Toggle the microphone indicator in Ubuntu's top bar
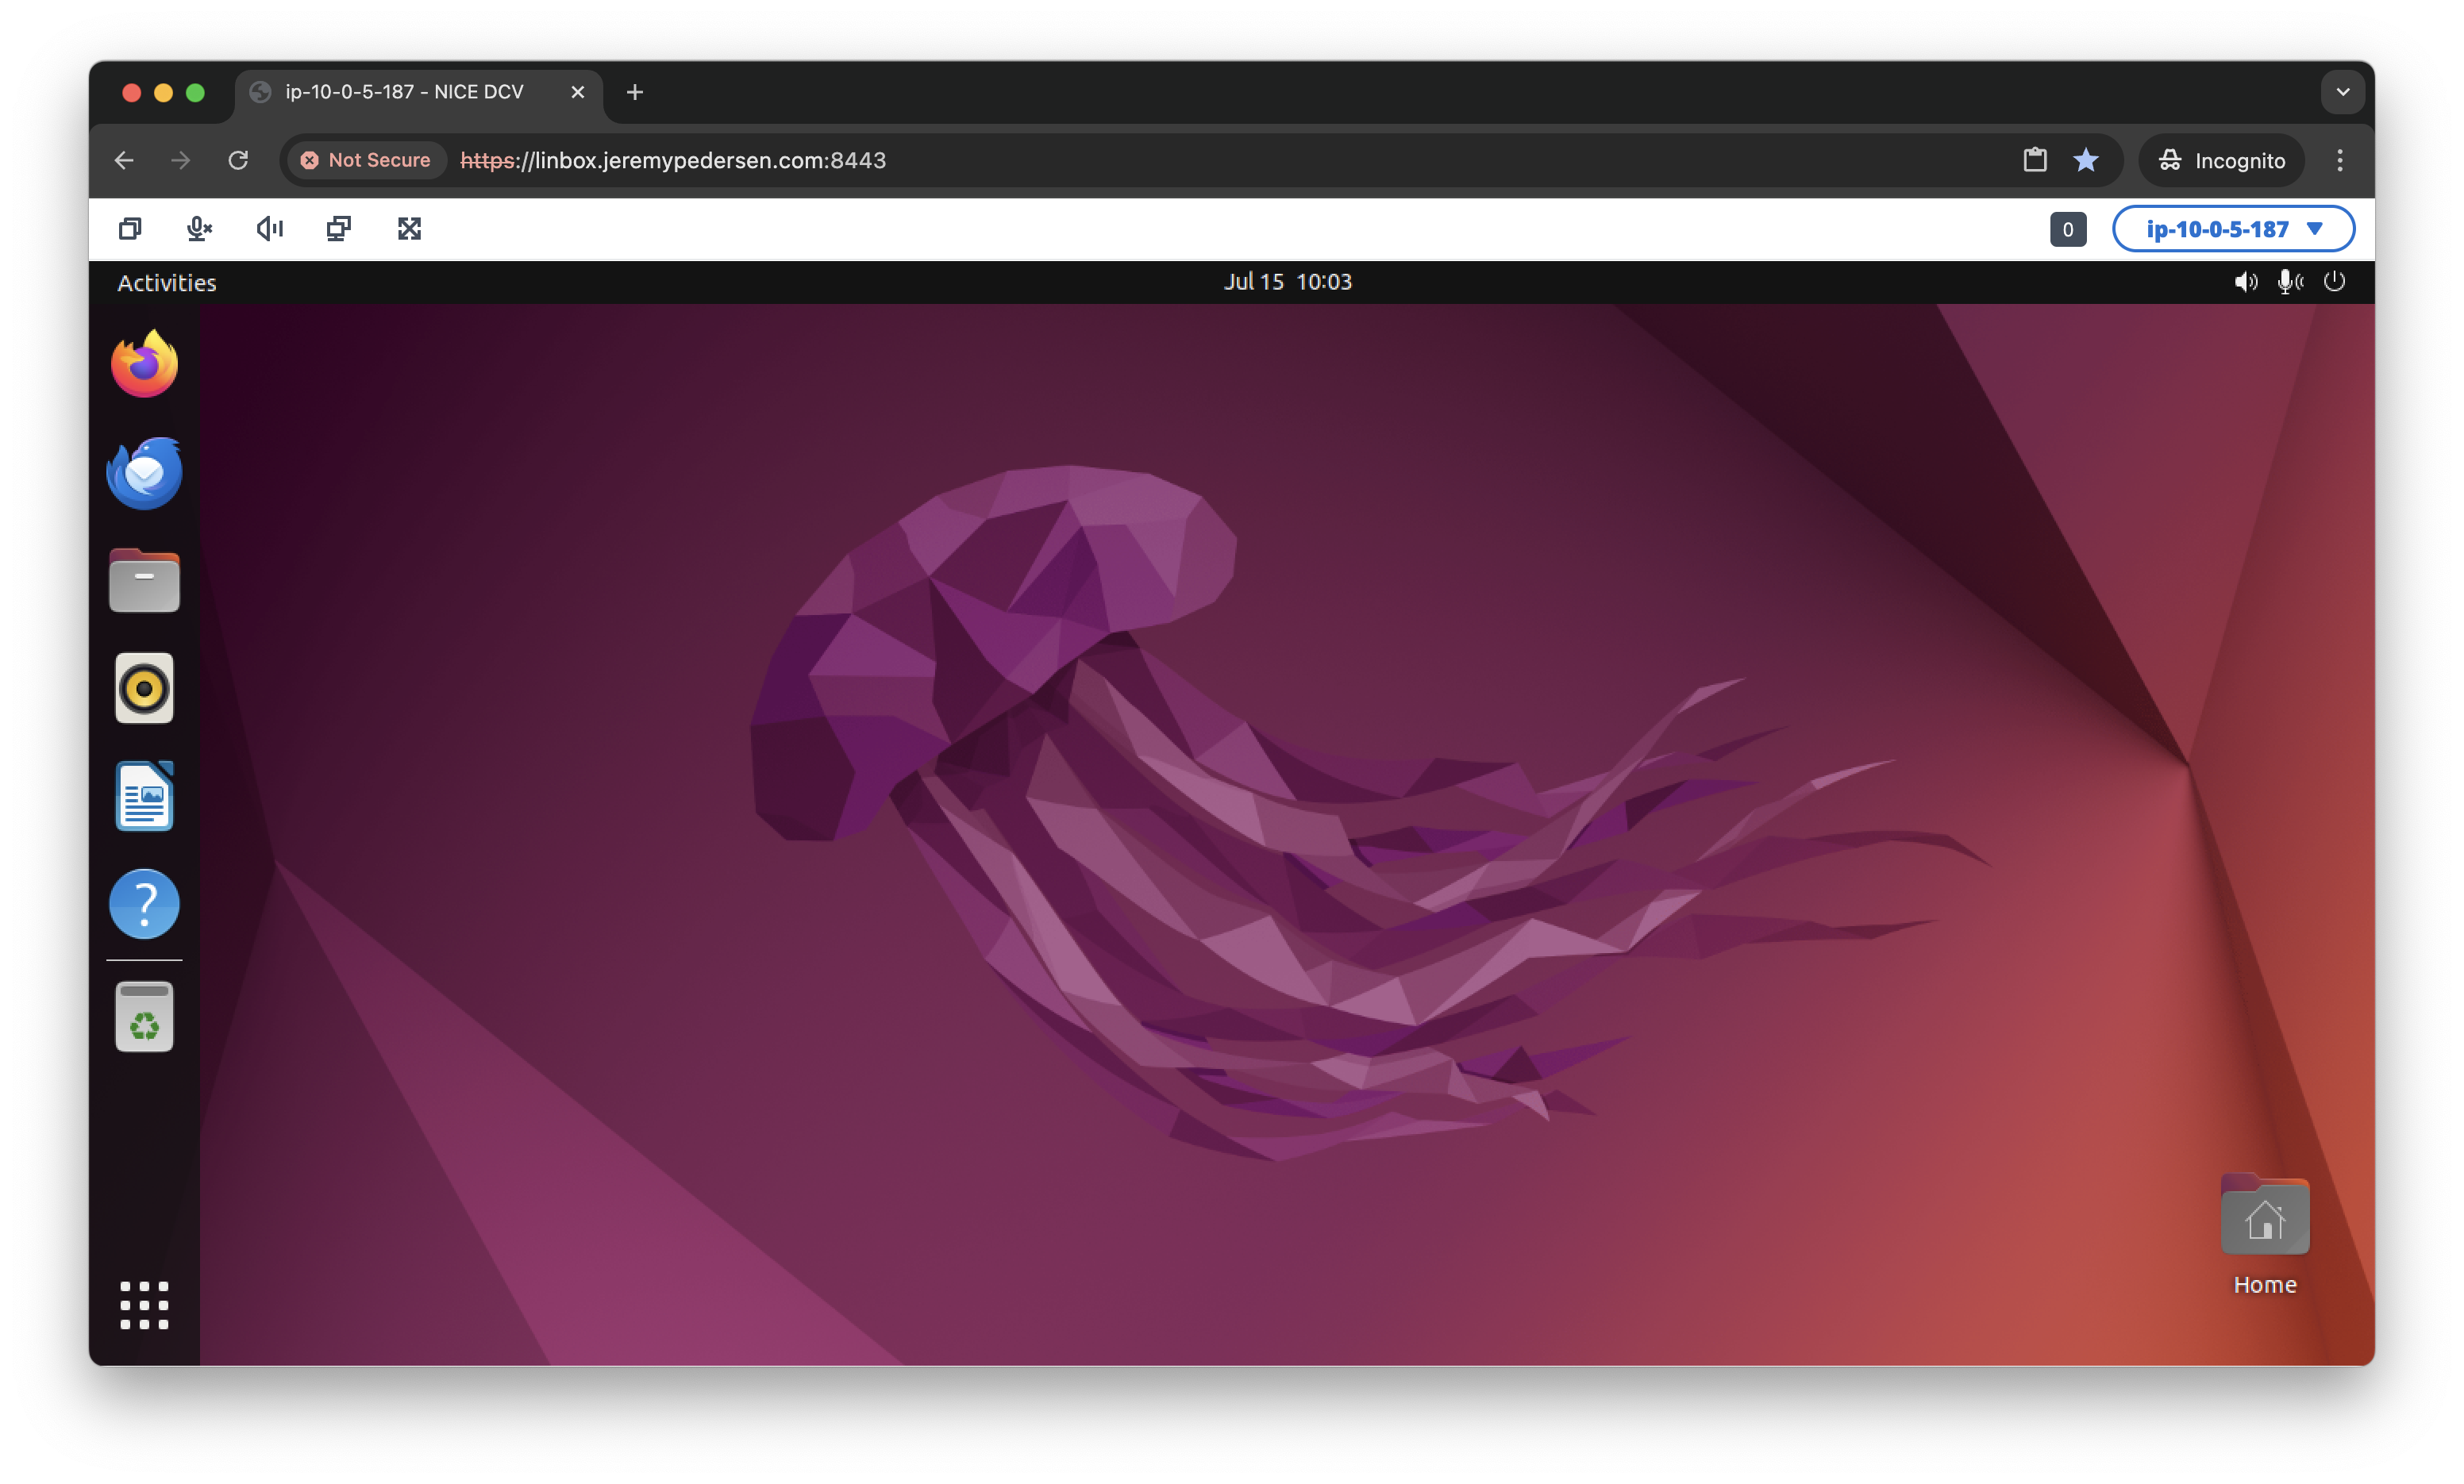The height and width of the screenshot is (1484, 2464). [x=2290, y=281]
